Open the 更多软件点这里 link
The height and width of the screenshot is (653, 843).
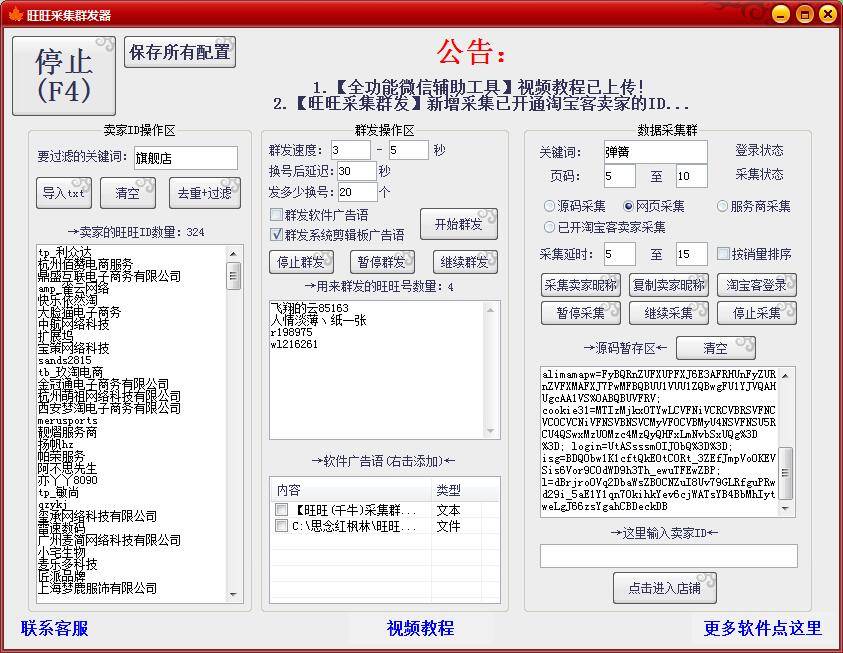click(x=763, y=628)
